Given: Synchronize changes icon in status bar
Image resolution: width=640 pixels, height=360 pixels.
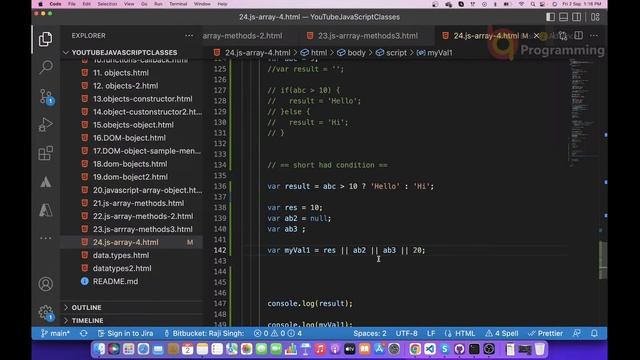Looking at the screenshot, I should pyautogui.click(x=84, y=333).
